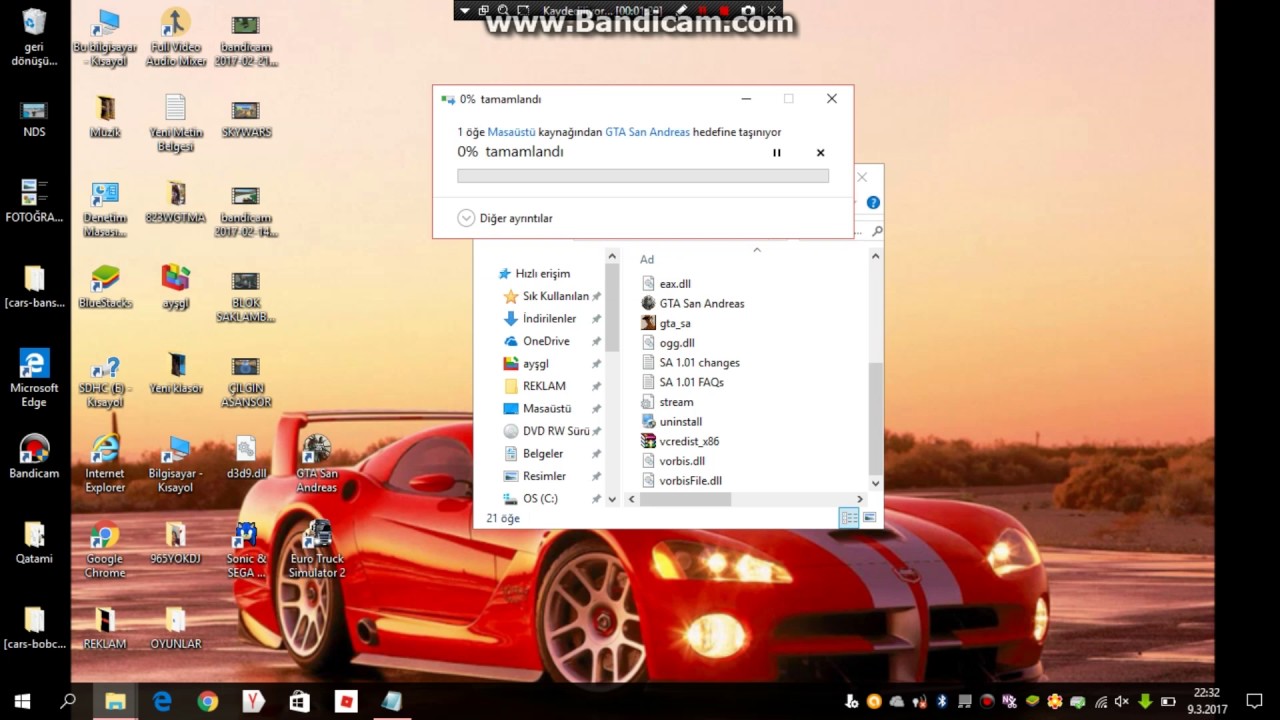
Task: Select gta_sa file in list
Action: tap(666, 323)
